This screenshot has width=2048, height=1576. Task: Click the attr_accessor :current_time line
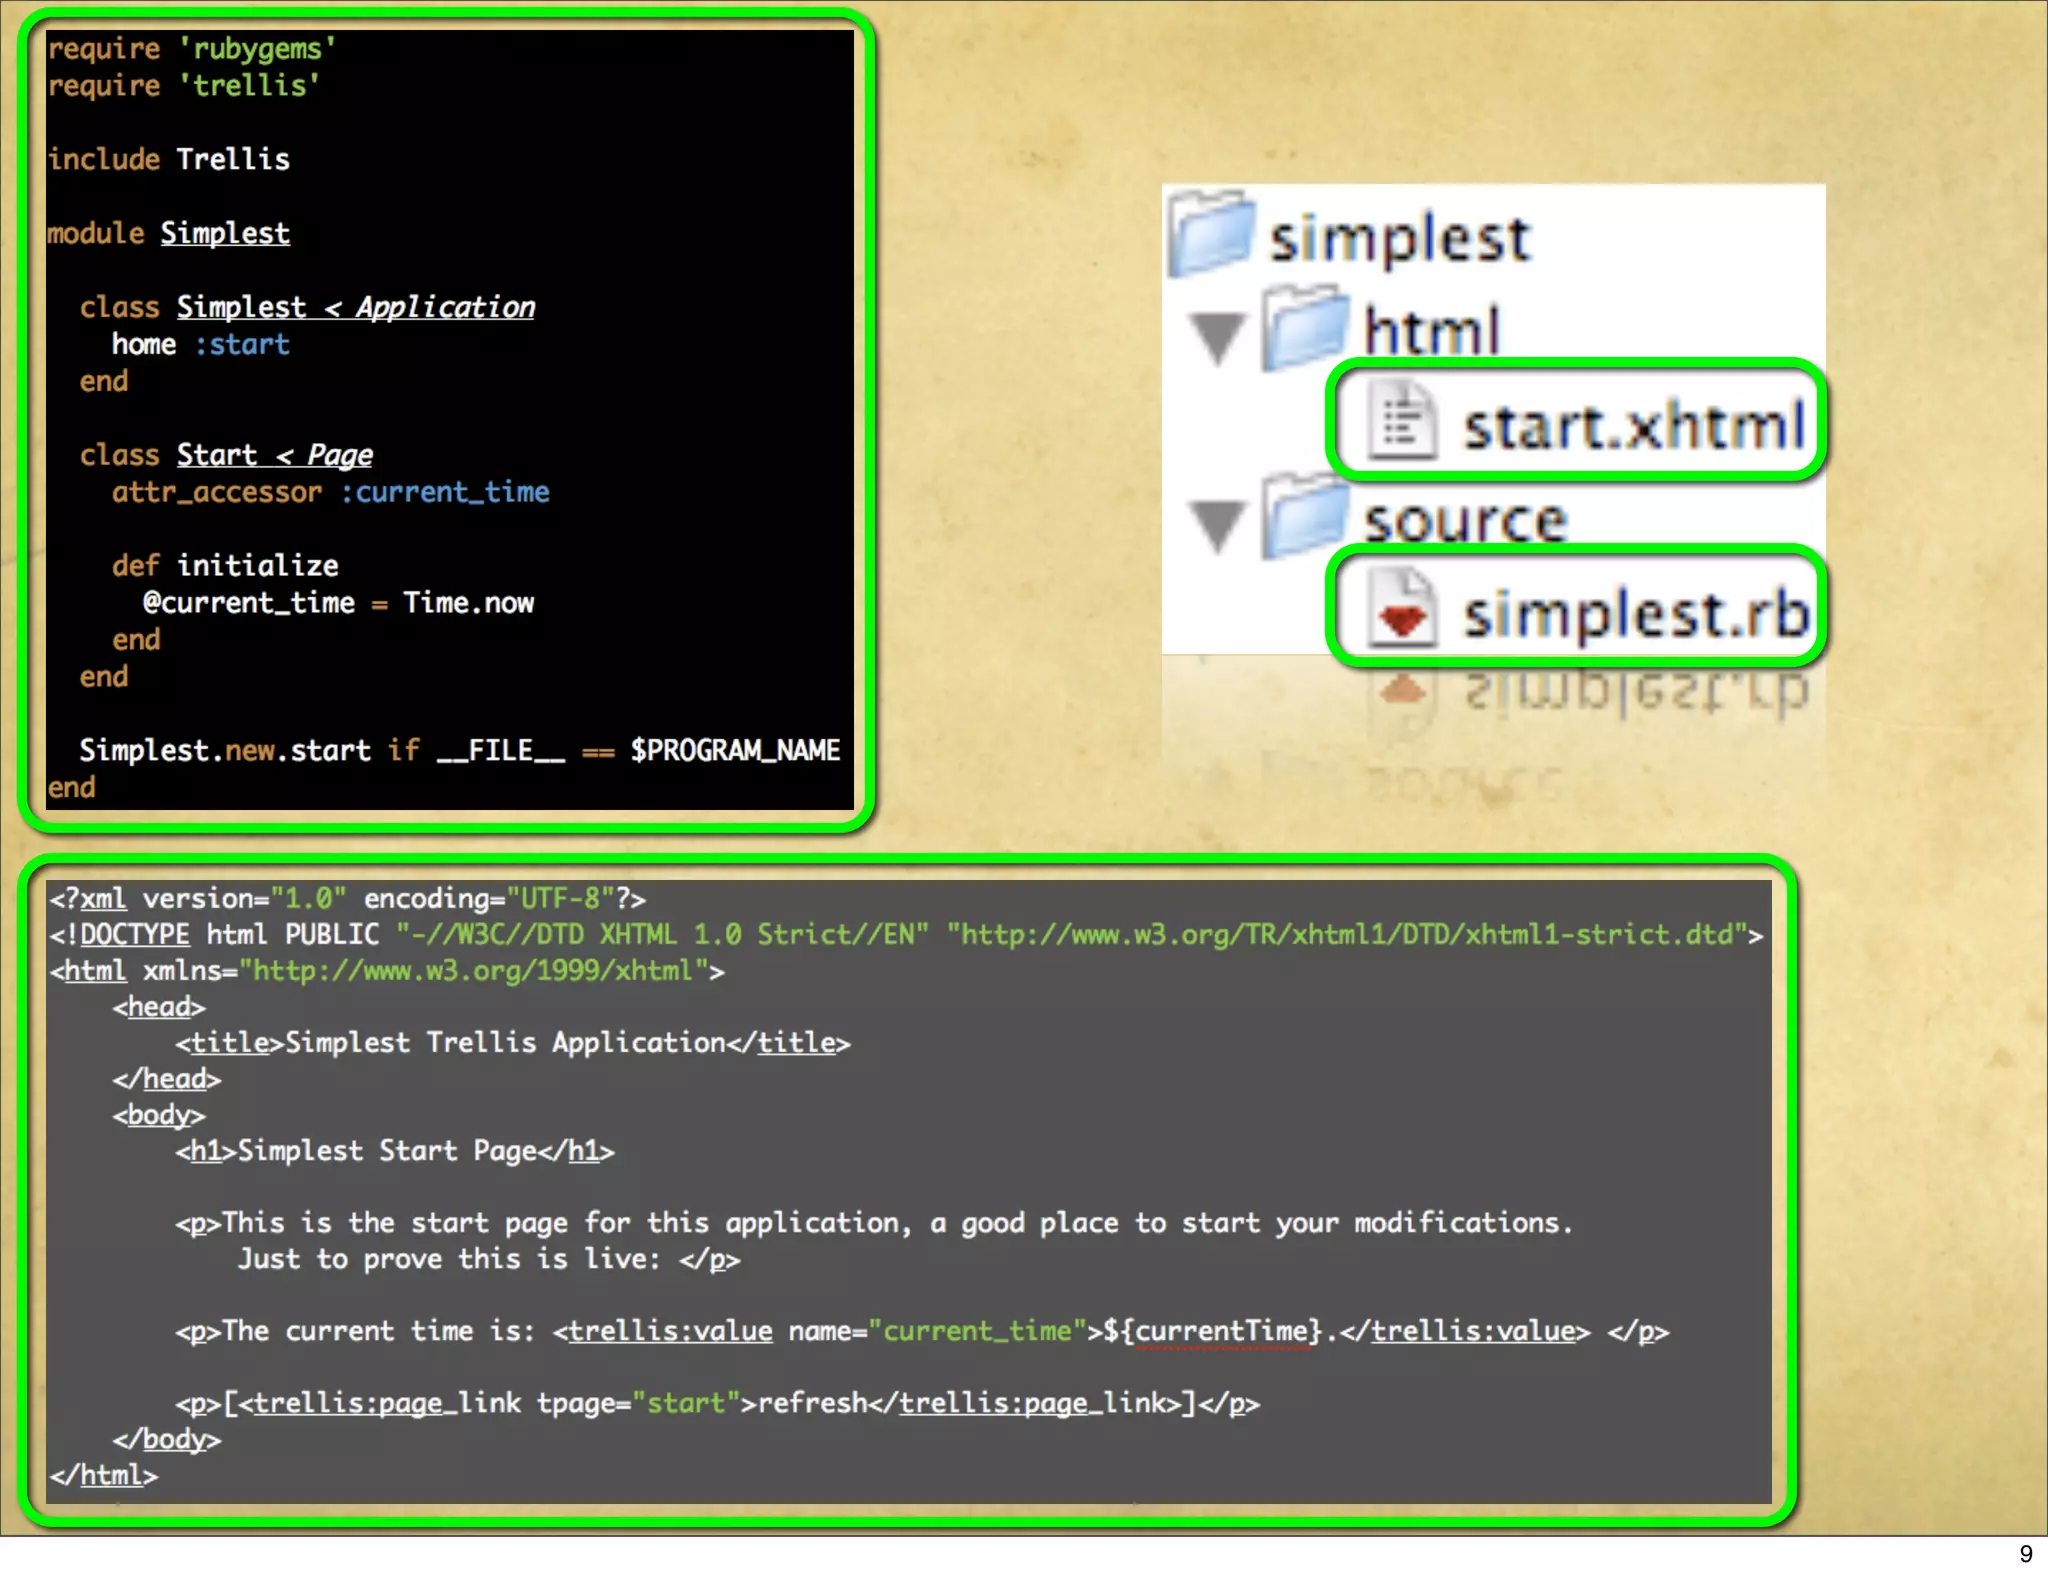tap(330, 492)
